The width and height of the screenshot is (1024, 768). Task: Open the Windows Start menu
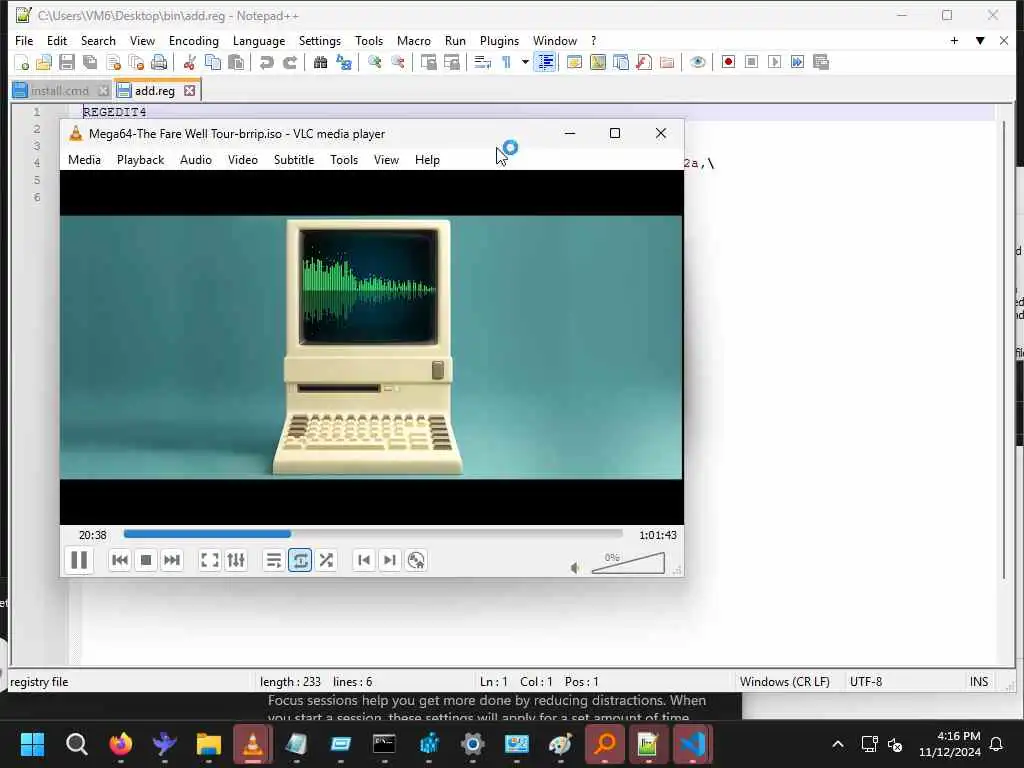(33, 744)
